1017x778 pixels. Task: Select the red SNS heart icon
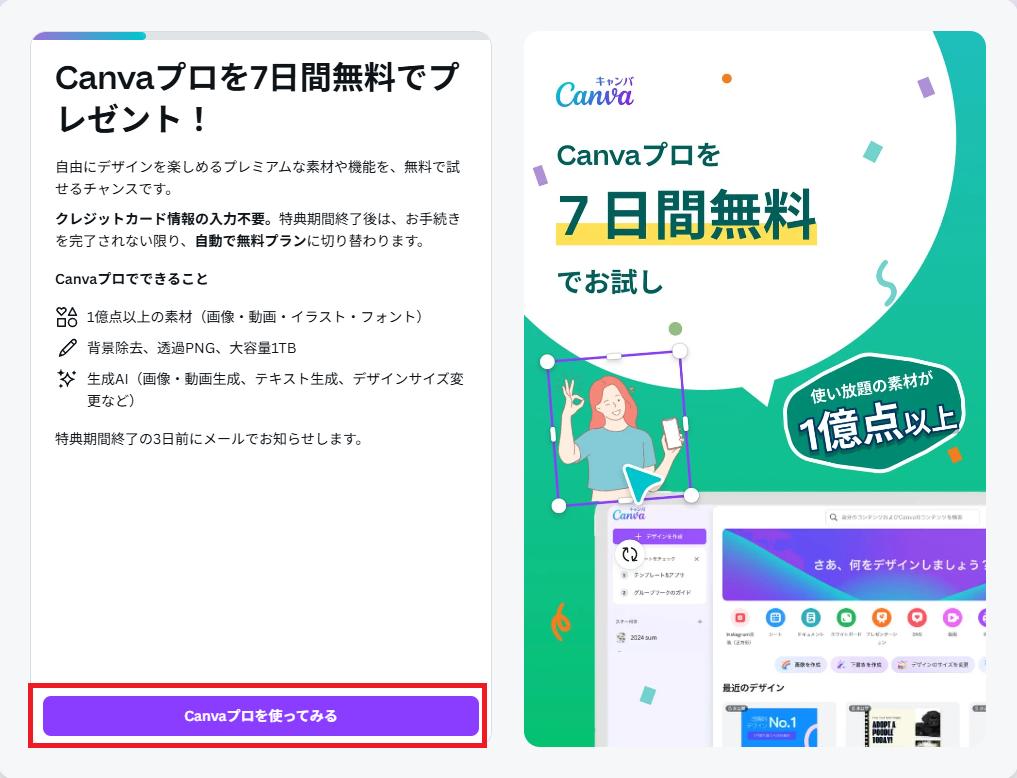(916, 617)
